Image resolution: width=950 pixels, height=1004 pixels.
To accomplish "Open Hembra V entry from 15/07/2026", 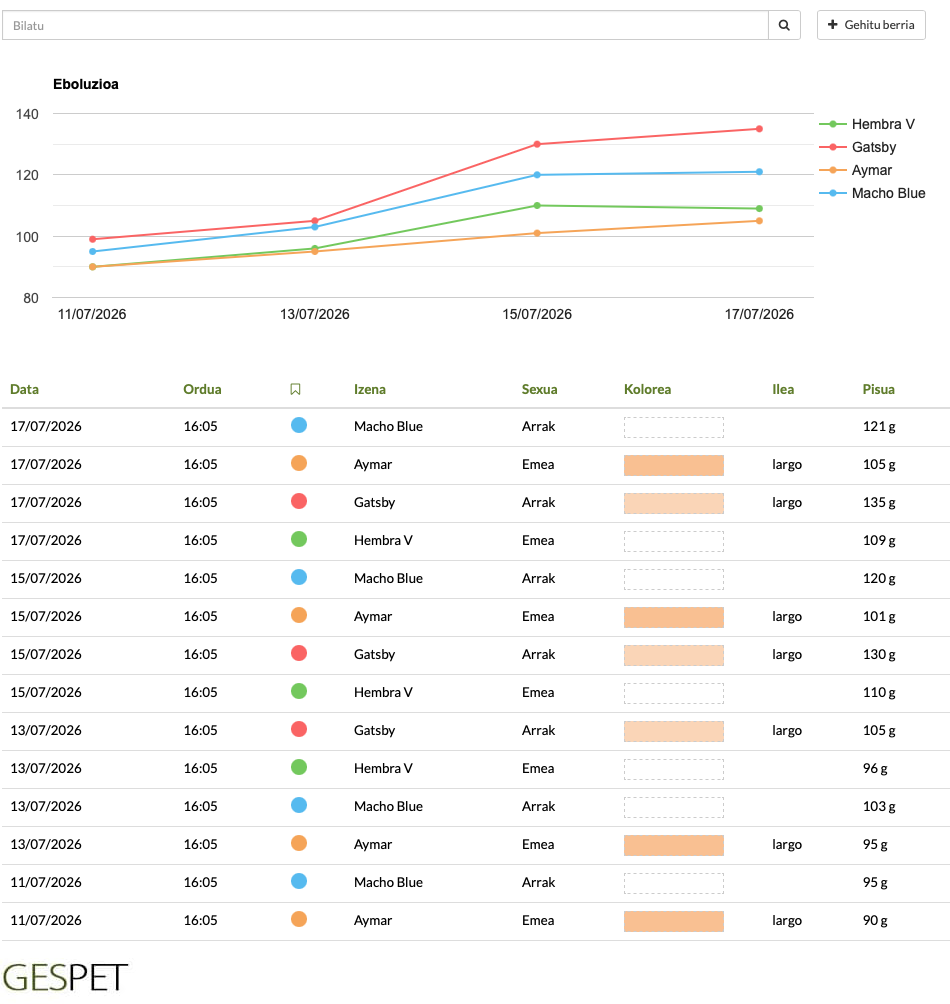I will [x=475, y=693].
